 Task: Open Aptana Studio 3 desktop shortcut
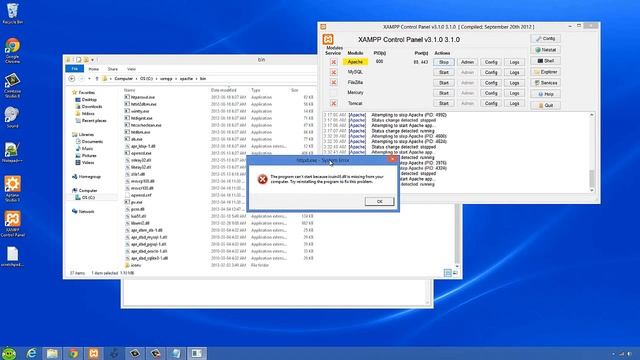click(x=12, y=189)
